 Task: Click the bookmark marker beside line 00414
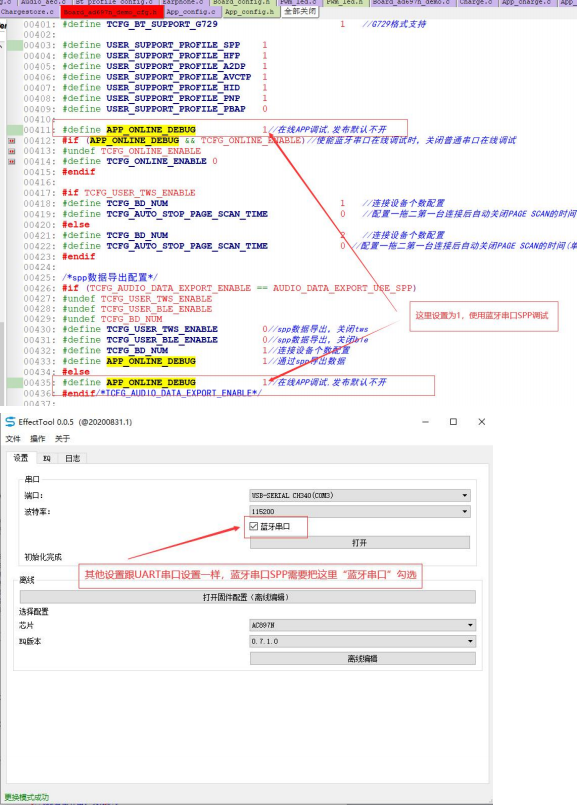(x=12, y=162)
